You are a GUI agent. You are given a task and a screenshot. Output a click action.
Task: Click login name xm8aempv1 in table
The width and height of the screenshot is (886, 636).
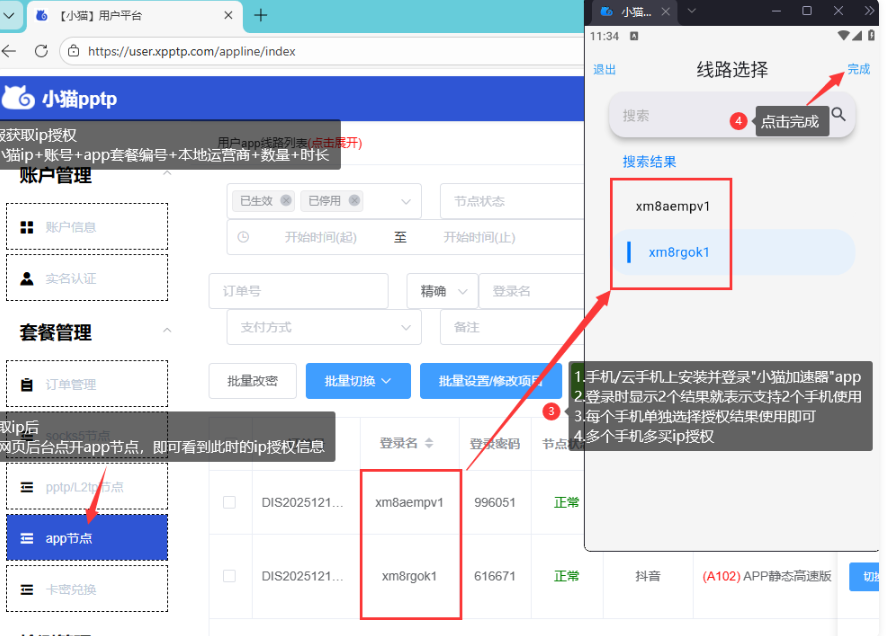click(410, 502)
